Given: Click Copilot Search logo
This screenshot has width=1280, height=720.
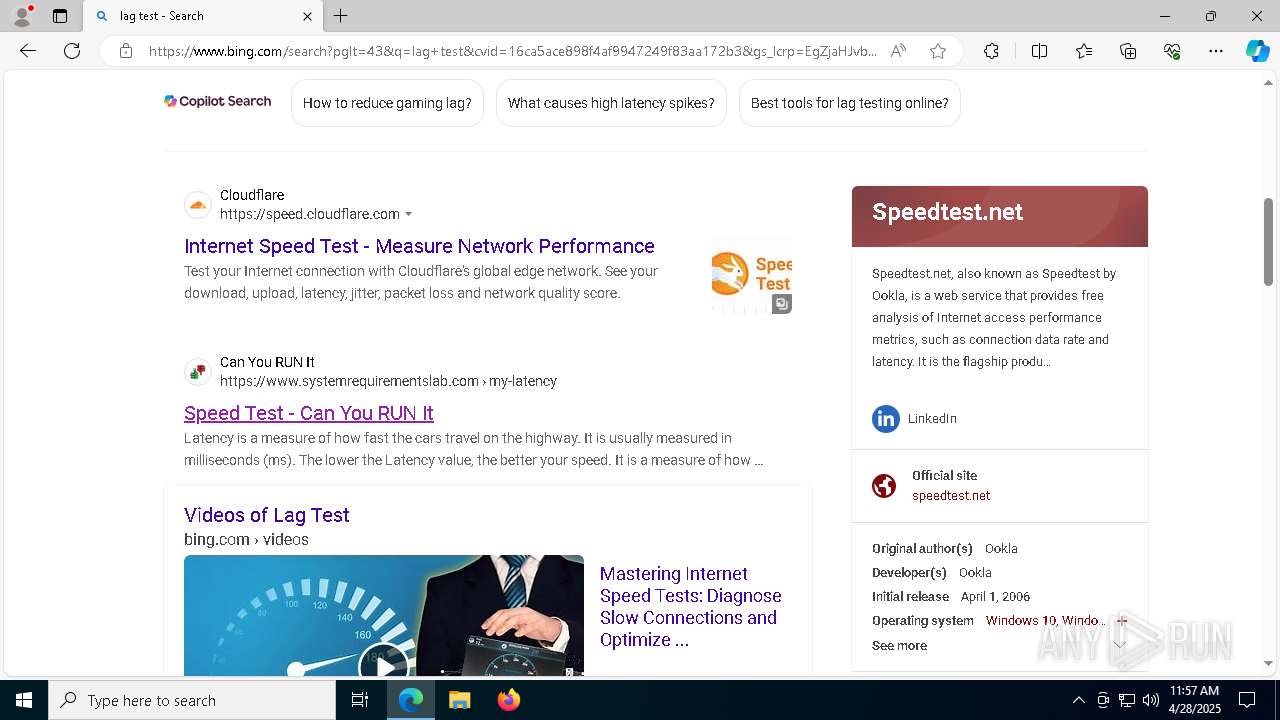Looking at the screenshot, I should click(x=218, y=101).
